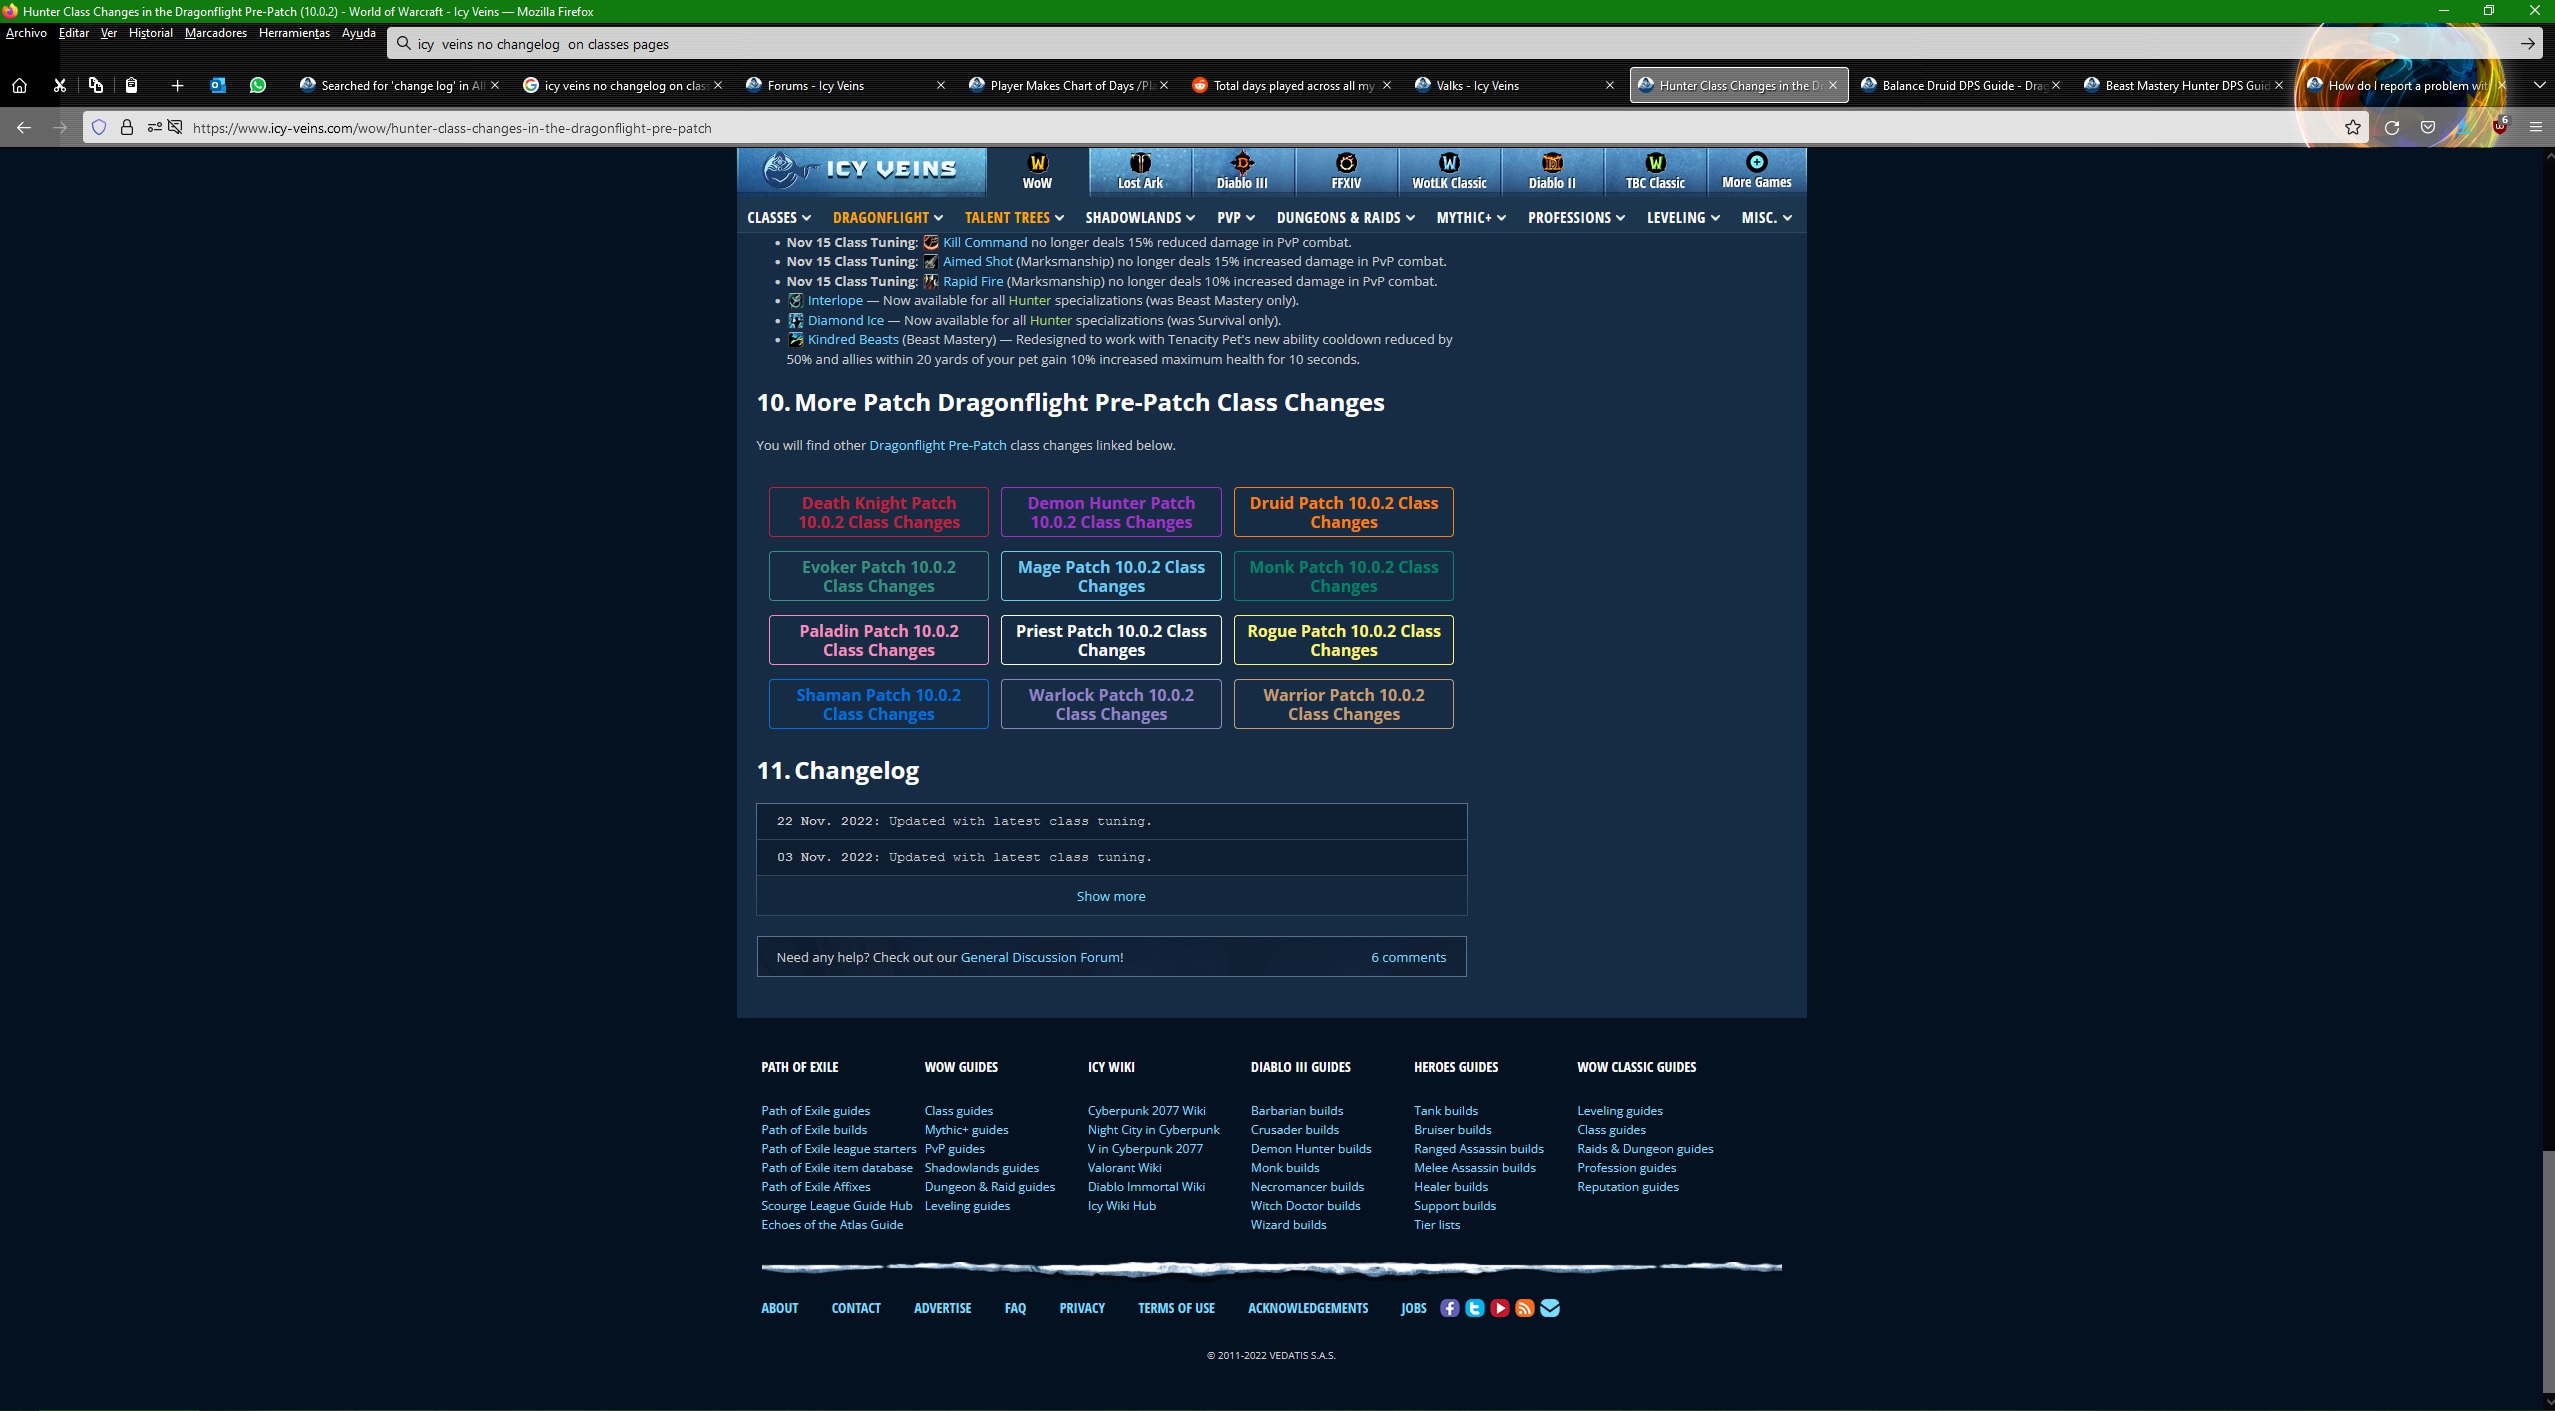2555x1411 pixels.
Task: Bookmark this page with the star
Action: pyautogui.click(x=2353, y=127)
